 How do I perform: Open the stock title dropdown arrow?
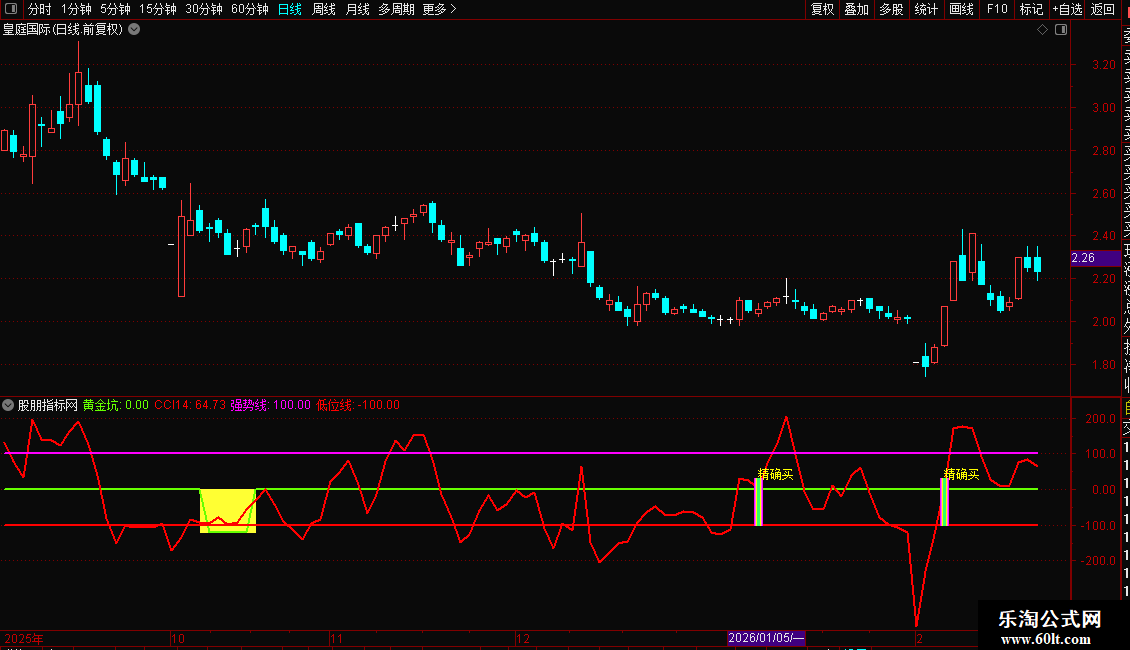pyautogui.click(x=134, y=29)
